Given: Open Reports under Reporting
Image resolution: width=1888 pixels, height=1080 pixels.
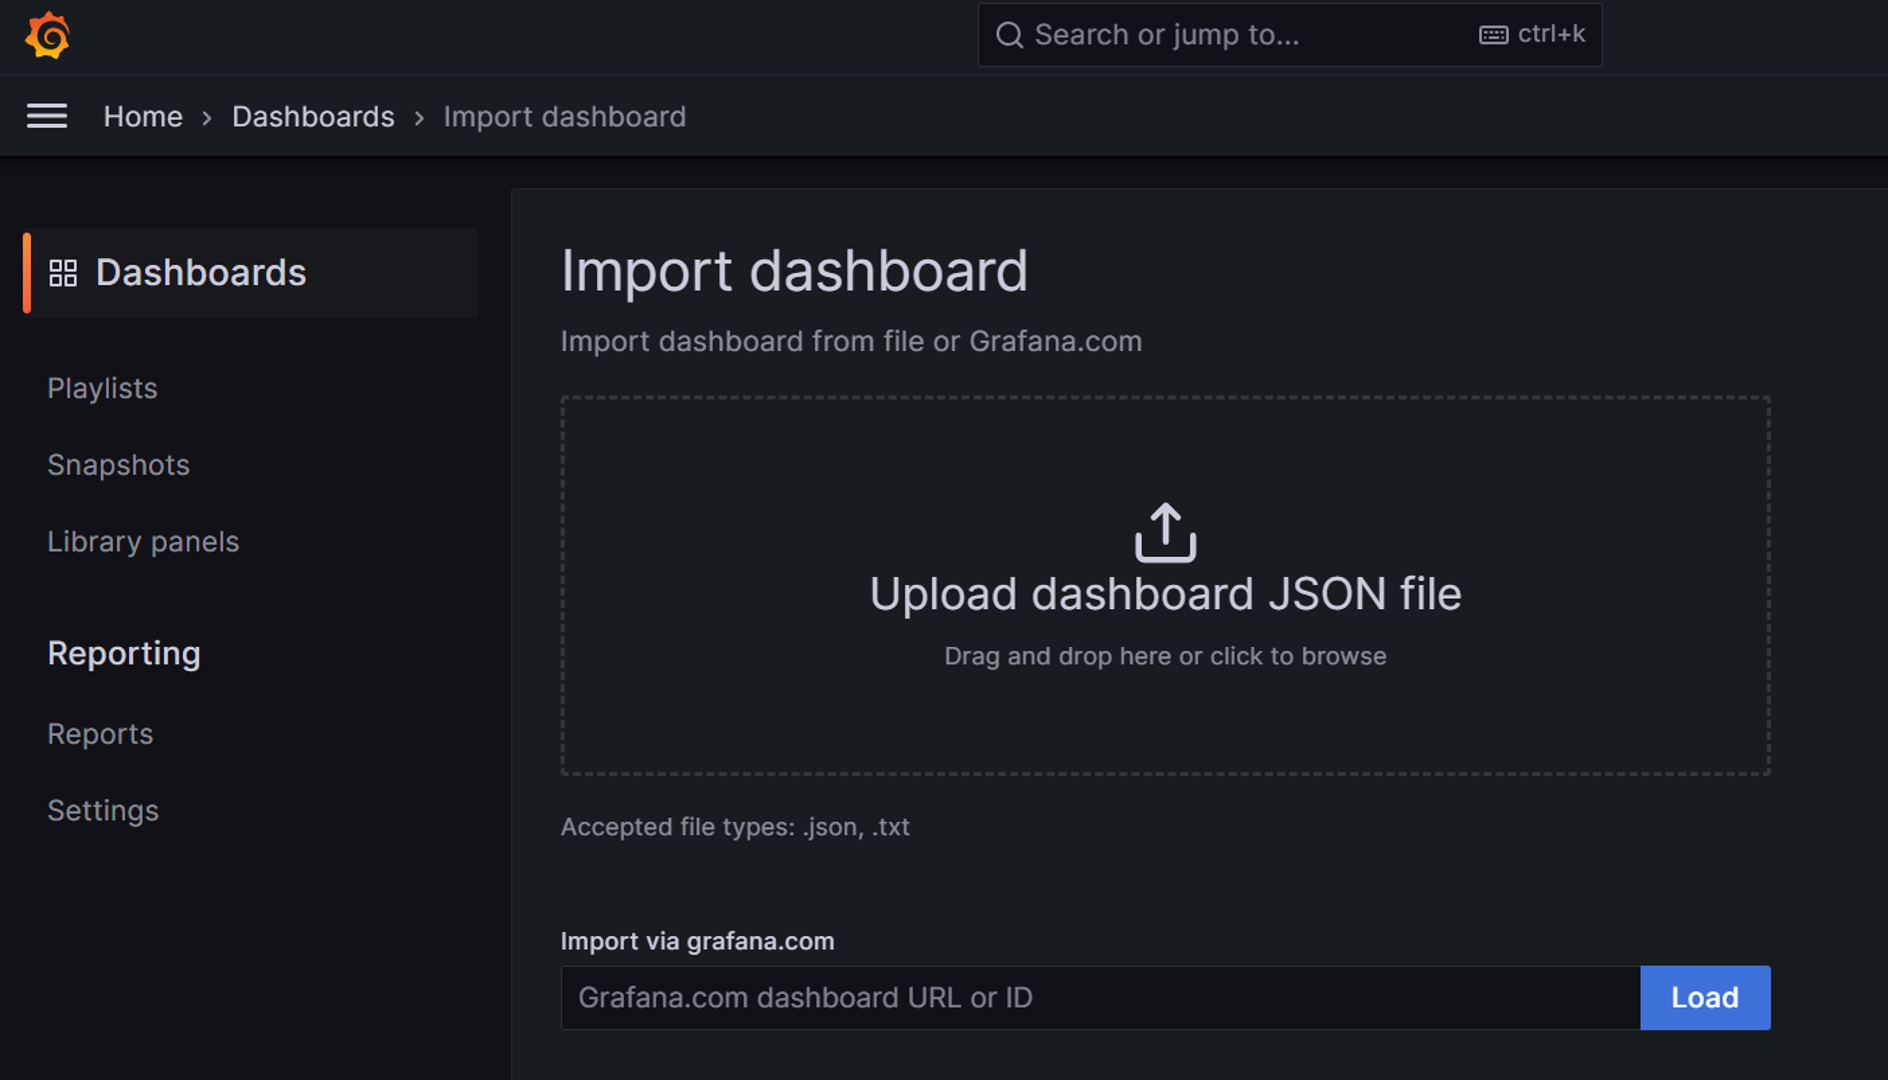Looking at the screenshot, I should click(x=100, y=734).
